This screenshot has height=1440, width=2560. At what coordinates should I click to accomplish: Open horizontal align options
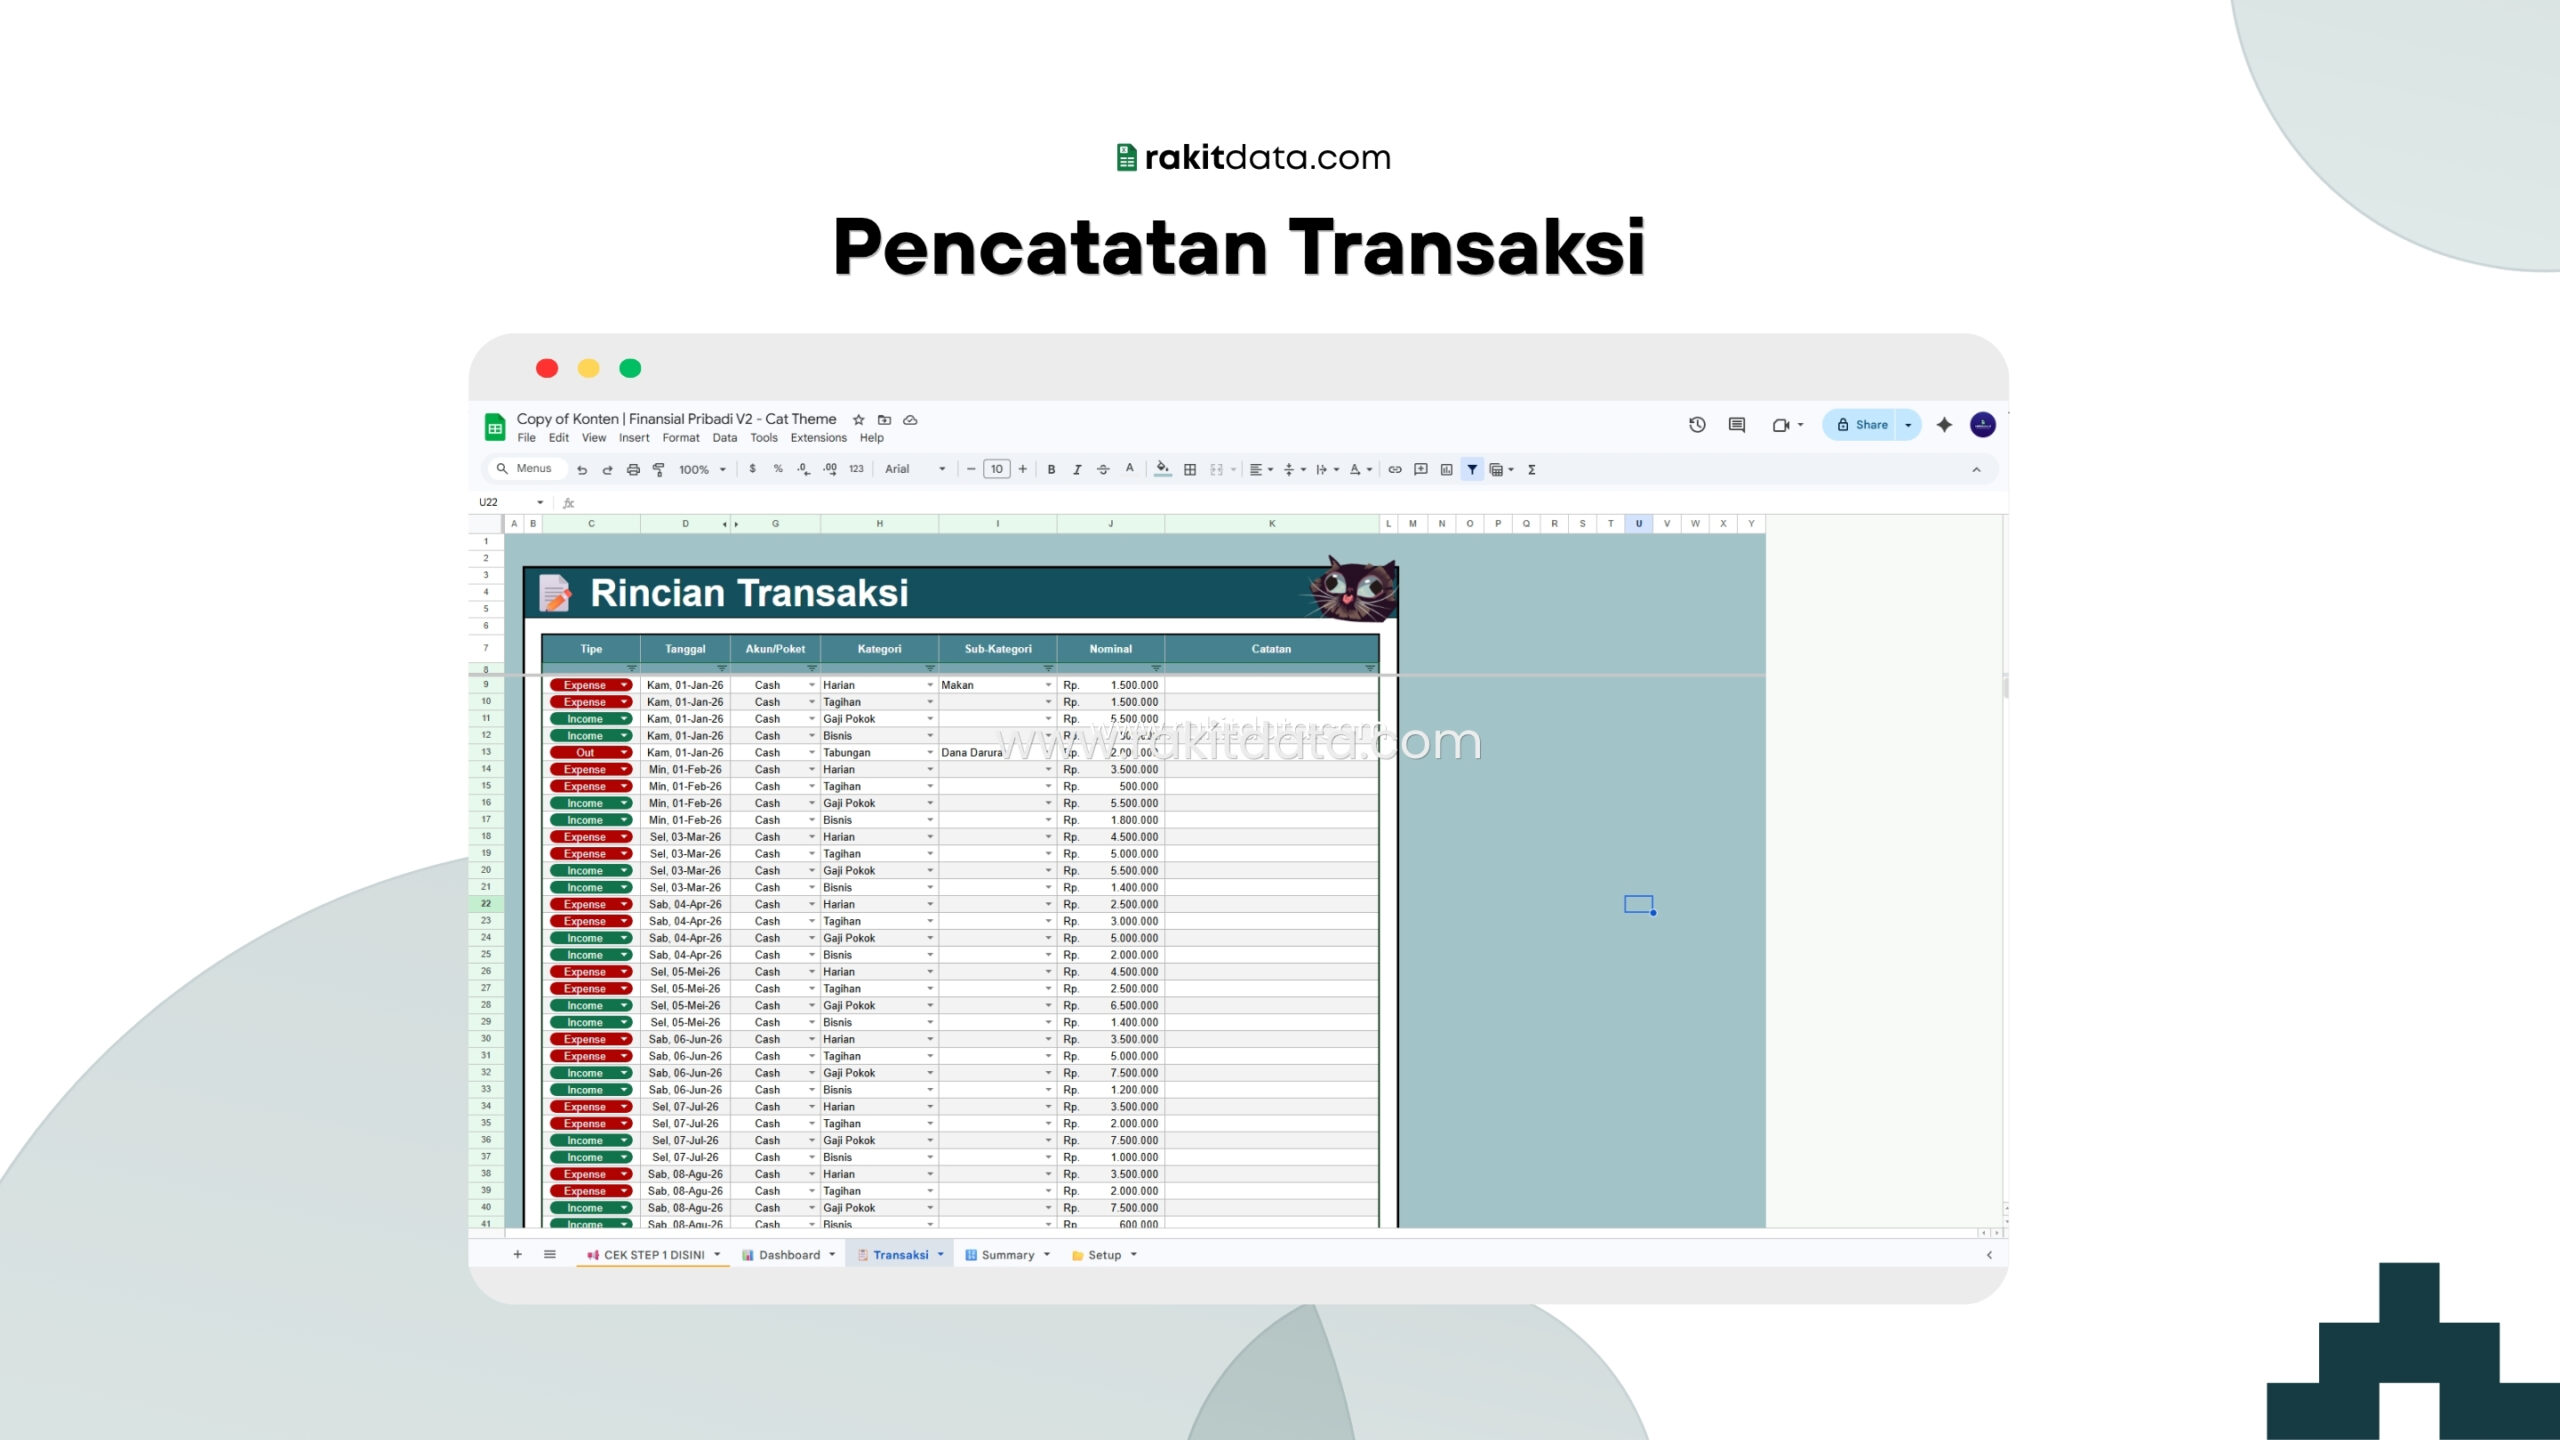click(1261, 469)
